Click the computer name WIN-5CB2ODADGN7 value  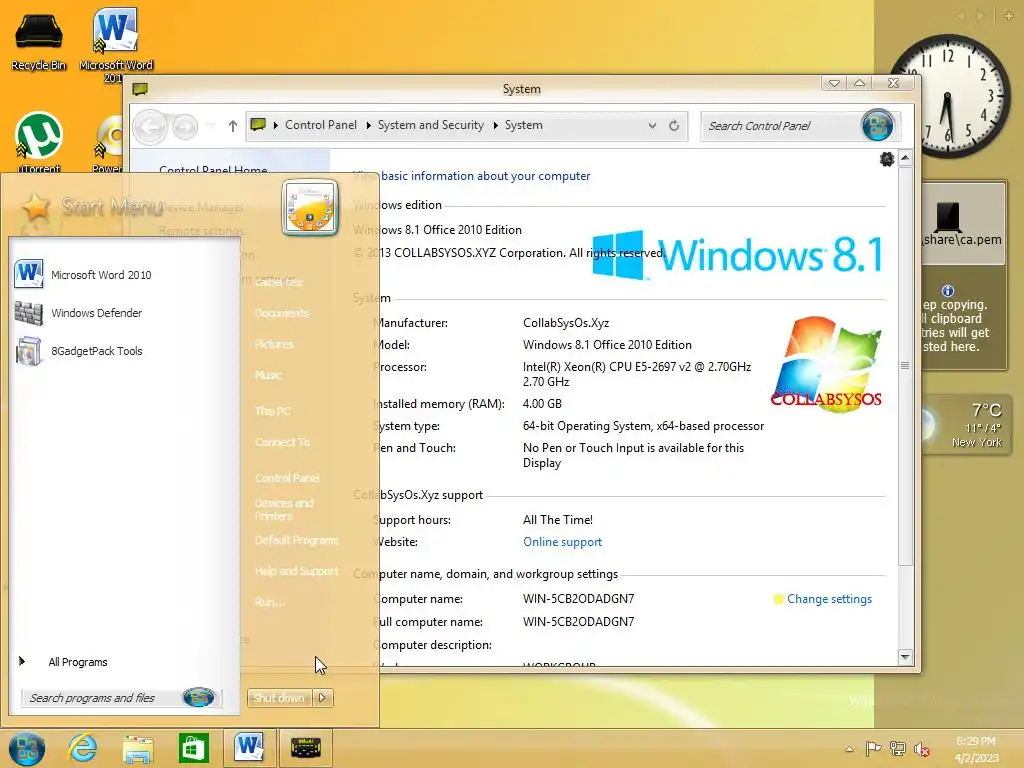[x=578, y=599]
